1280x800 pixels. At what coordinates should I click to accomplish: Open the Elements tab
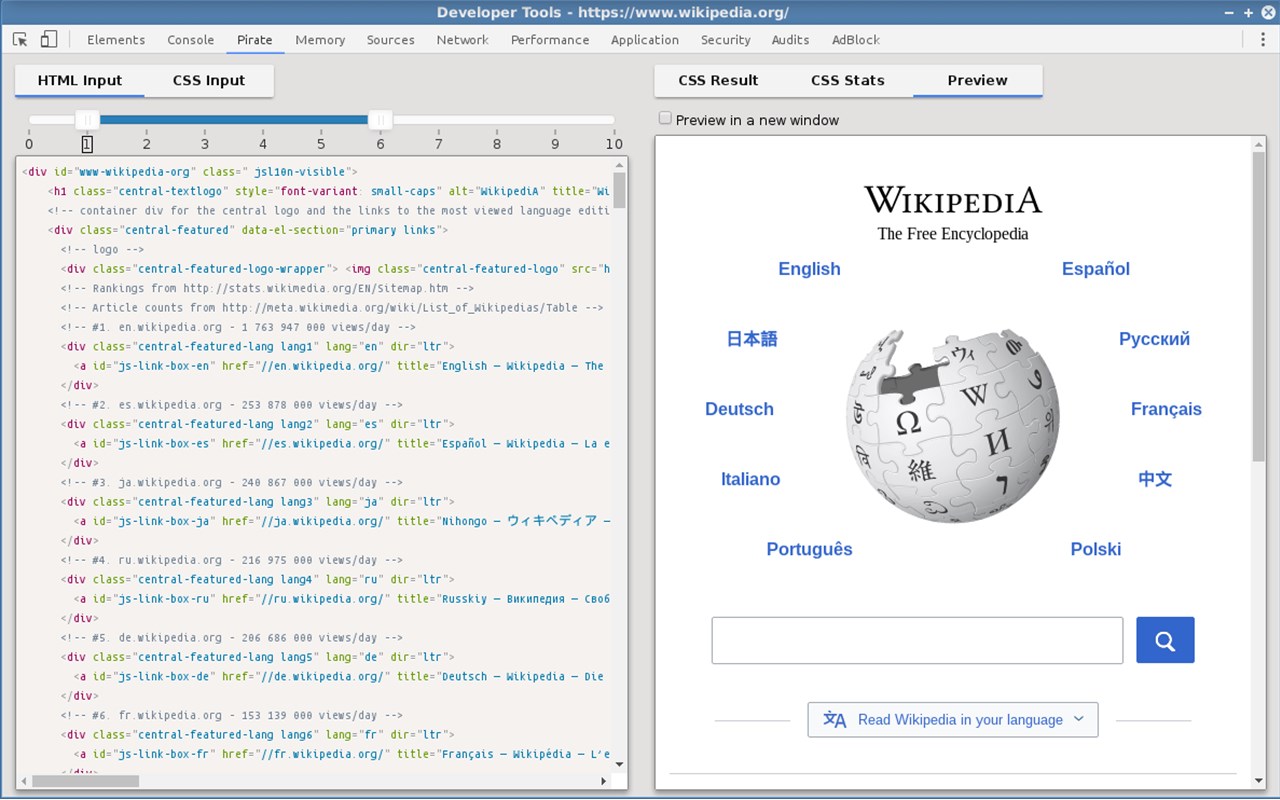(116, 40)
